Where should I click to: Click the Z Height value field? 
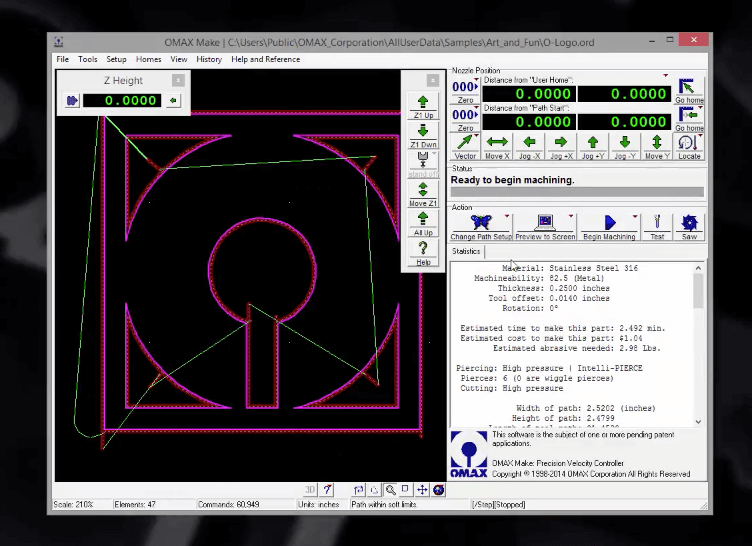pyautogui.click(x=122, y=101)
